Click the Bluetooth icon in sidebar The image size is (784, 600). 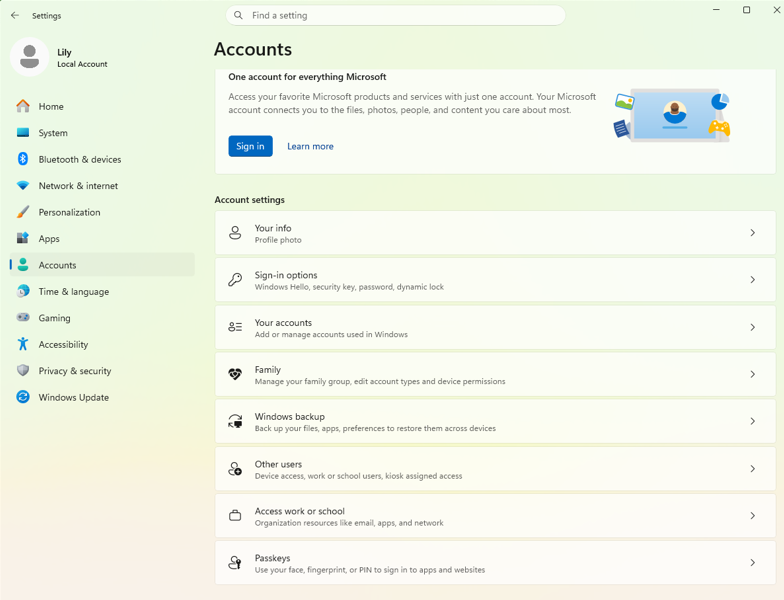pyautogui.click(x=22, y=159)
